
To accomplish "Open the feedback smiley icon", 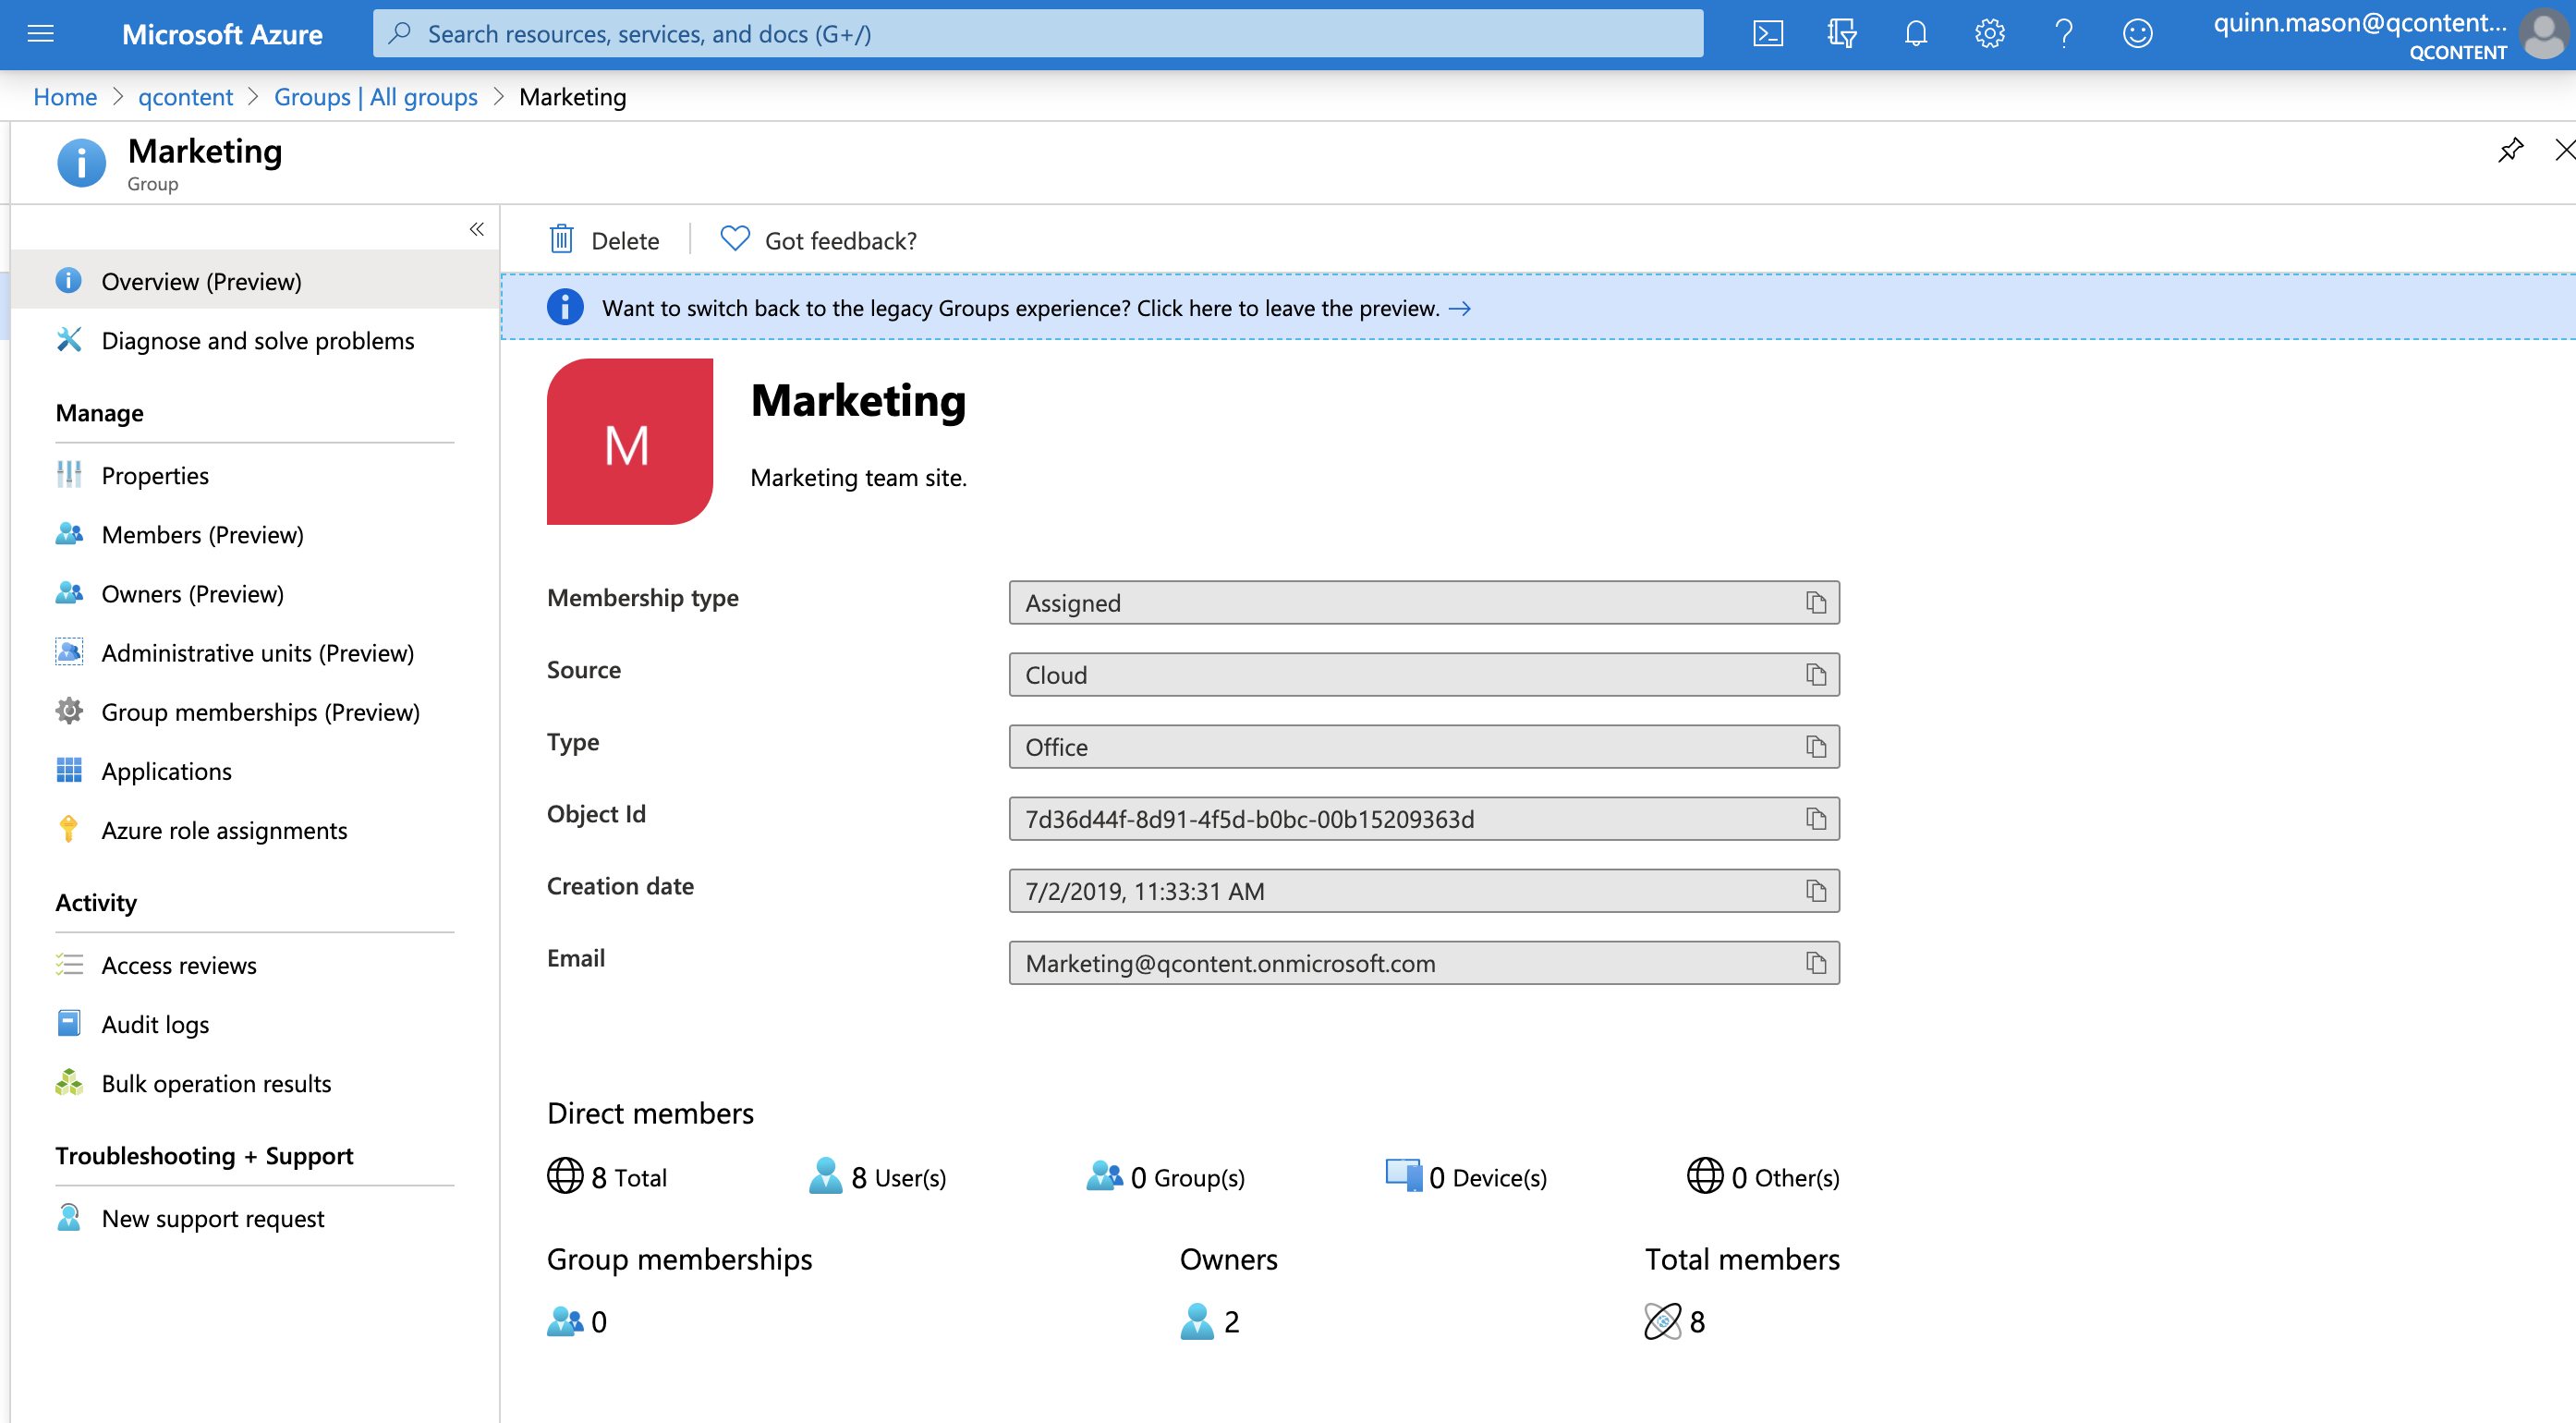I will 2137,34.
